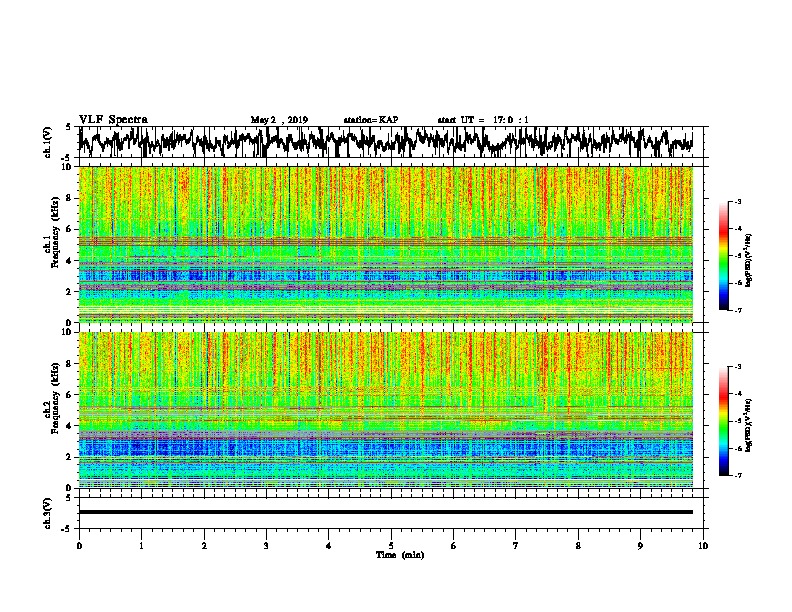The height and width of the screenshot is (612, 792).
Task: Click time axis tick label "7"
Action: 516,546
